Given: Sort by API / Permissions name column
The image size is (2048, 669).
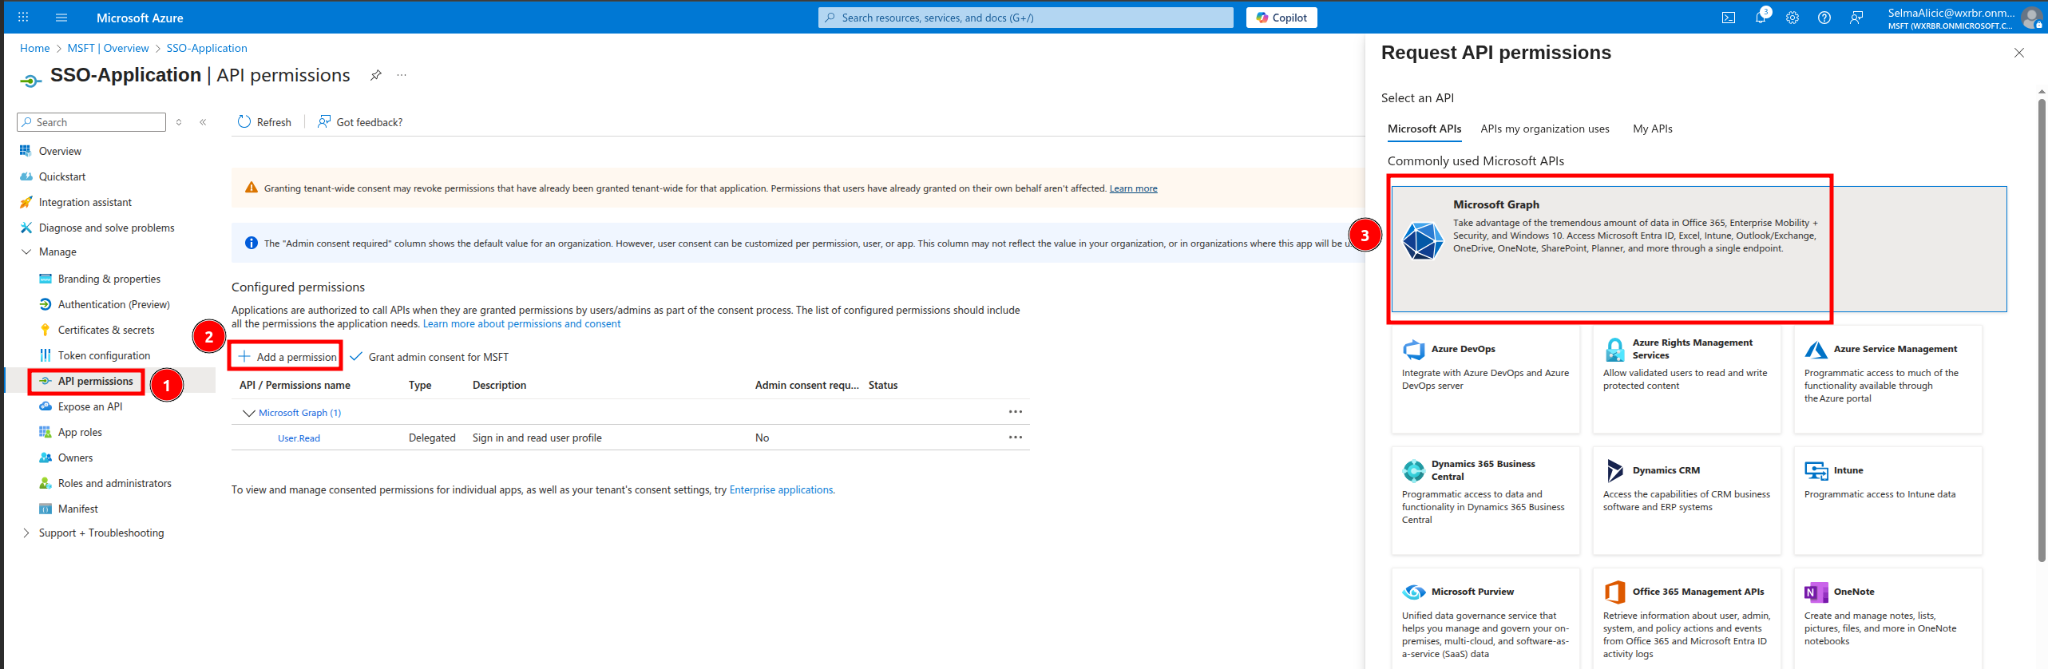Looking at the screenshot, I should tap(295, 385).
